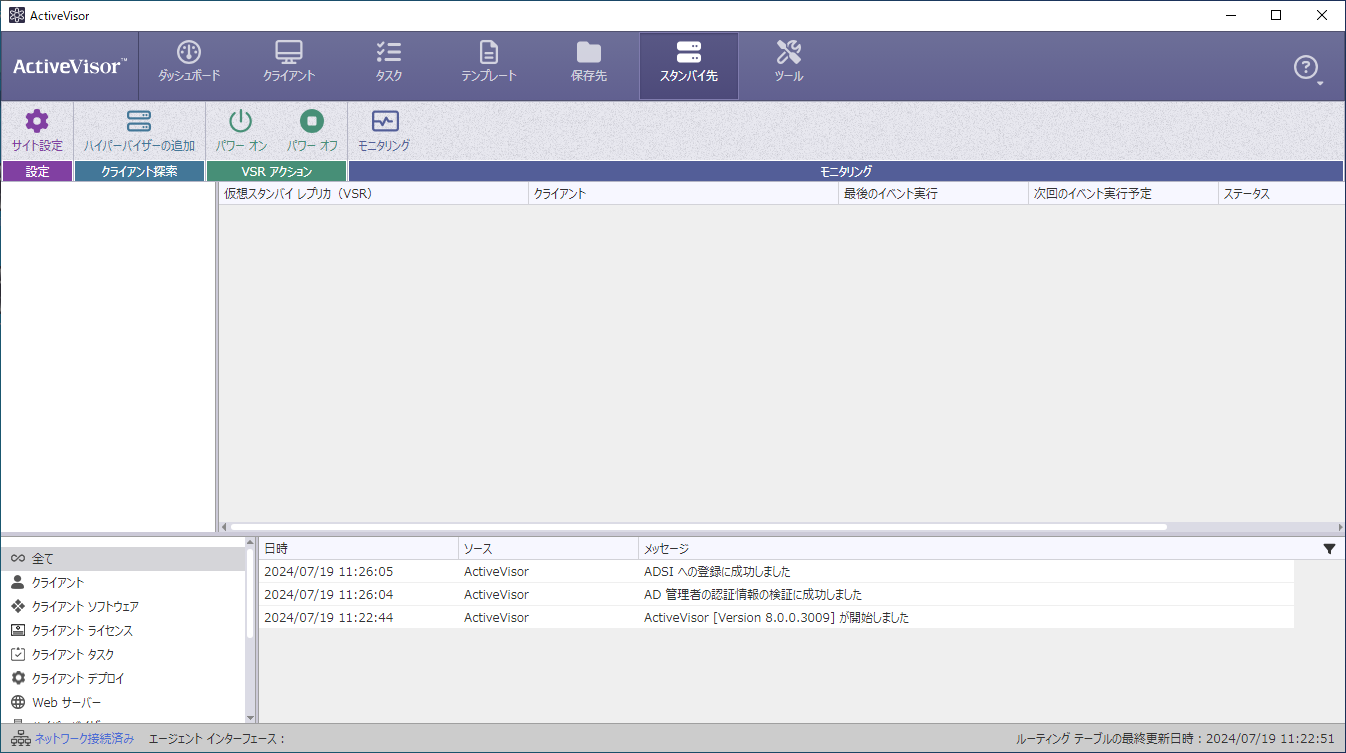Click the network connection icon in status bar

click(21, 739)
